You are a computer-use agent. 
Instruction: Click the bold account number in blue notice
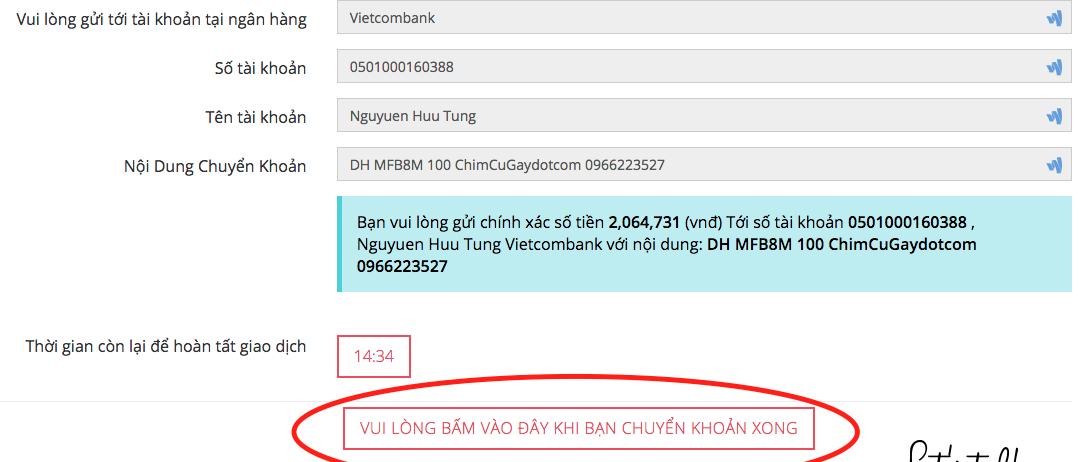tap(907, 222)
